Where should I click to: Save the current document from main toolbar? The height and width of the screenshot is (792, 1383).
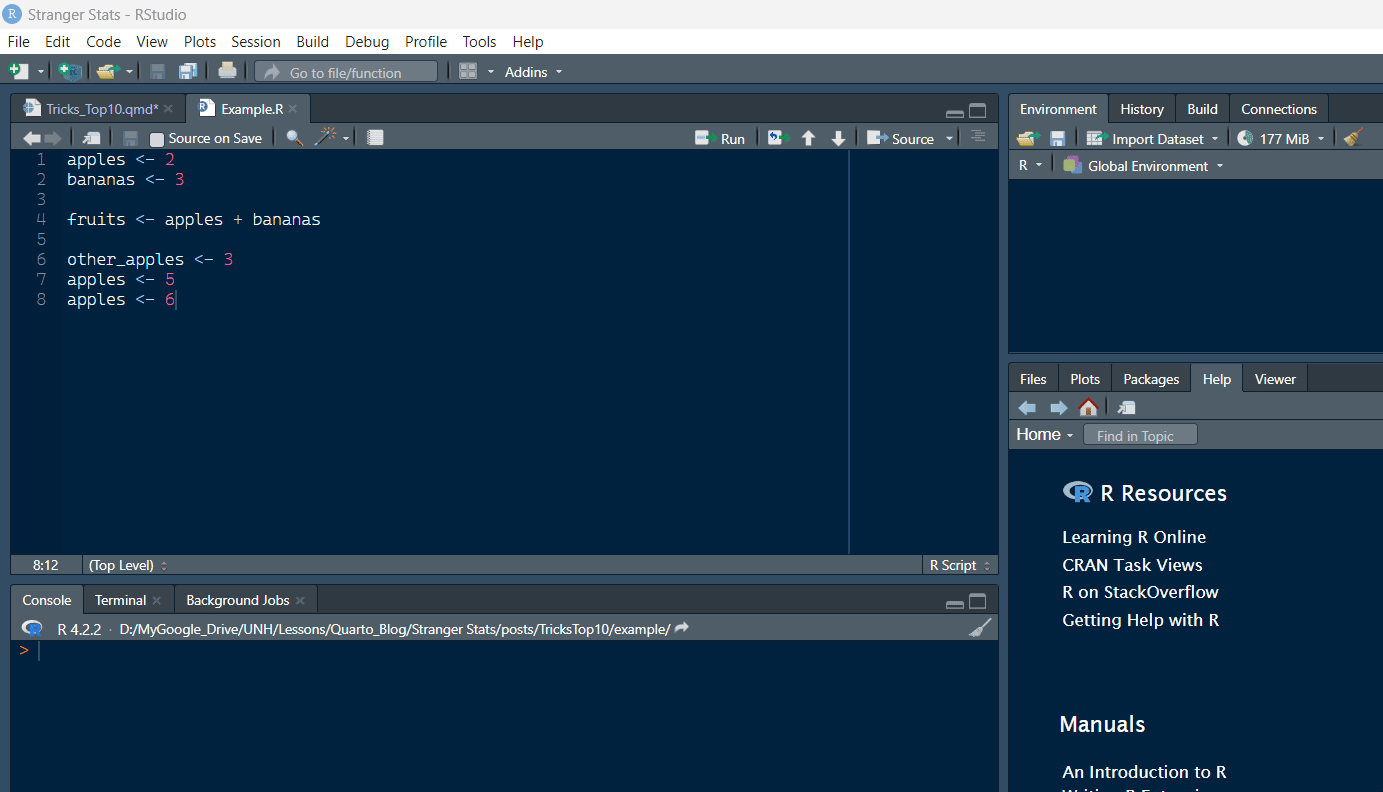pos(157,71)
